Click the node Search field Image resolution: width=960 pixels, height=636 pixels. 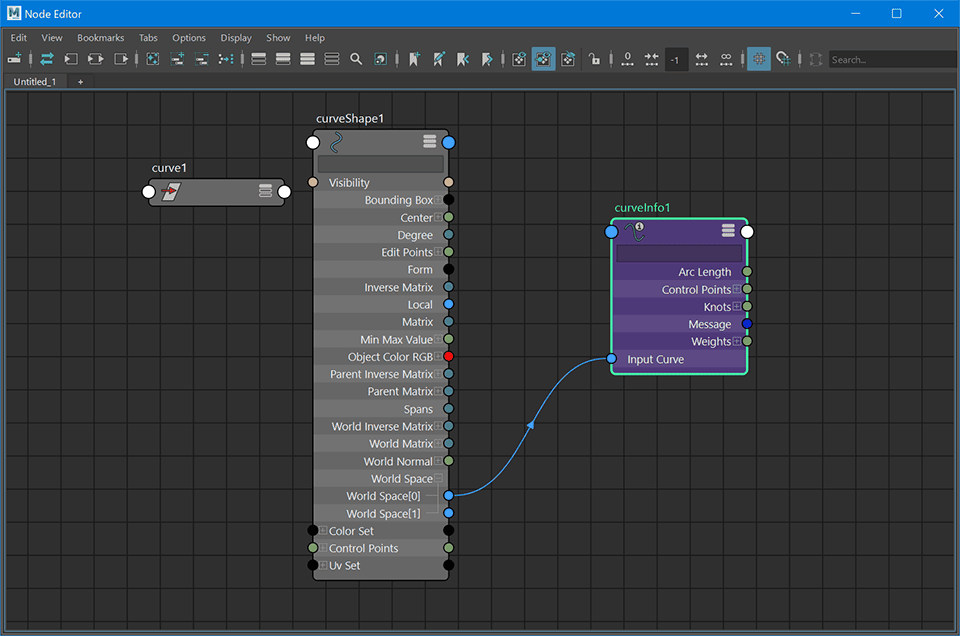[x=890, y=60]
